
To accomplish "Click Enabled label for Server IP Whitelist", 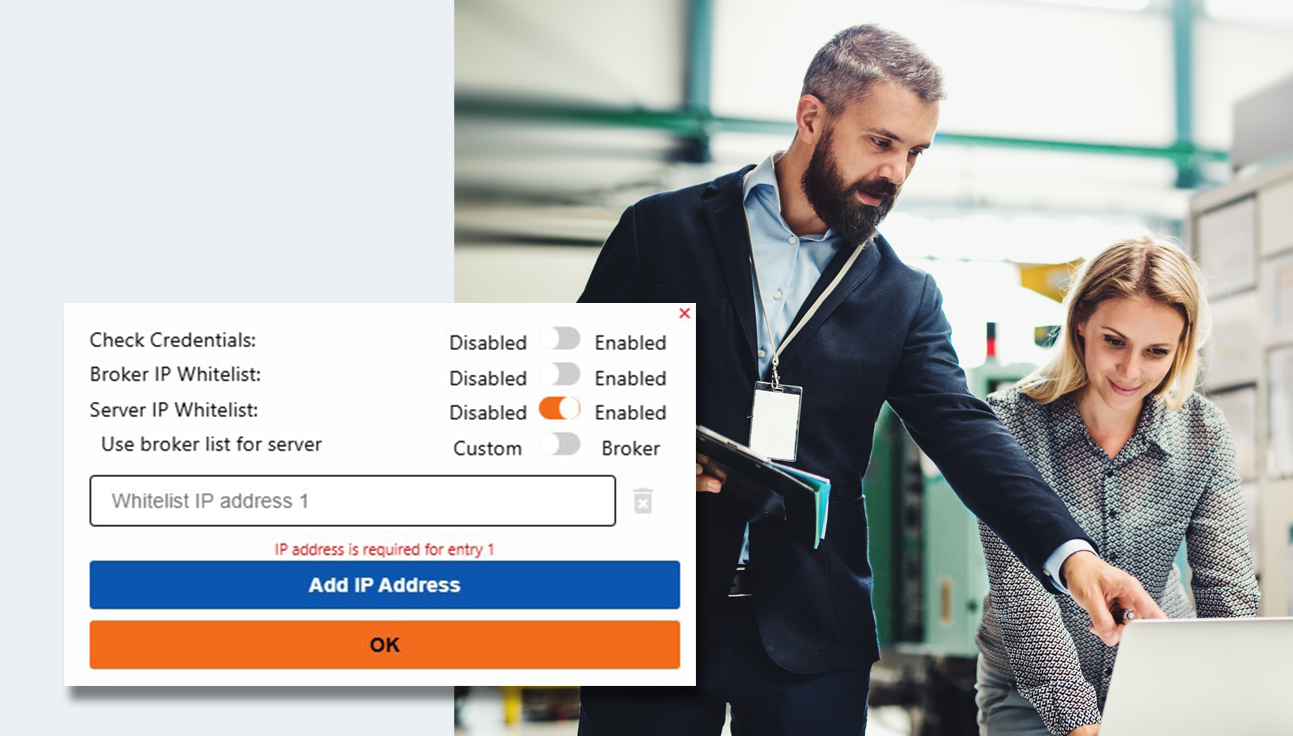I will [x=630, y=413].
